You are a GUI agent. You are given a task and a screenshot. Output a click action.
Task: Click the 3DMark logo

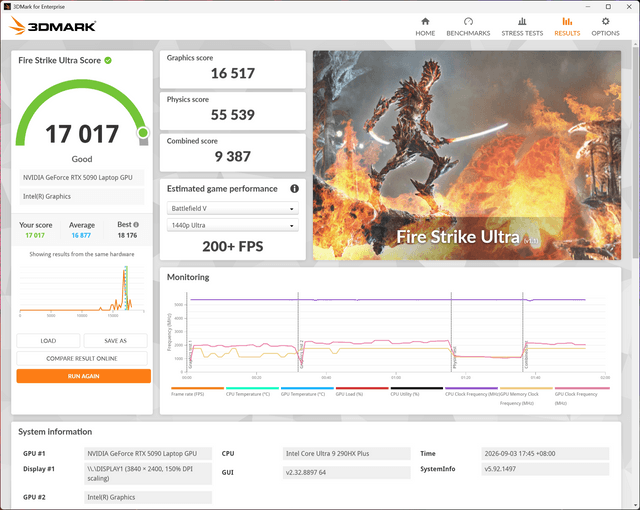pyautogui.click(x=52, y=26)
